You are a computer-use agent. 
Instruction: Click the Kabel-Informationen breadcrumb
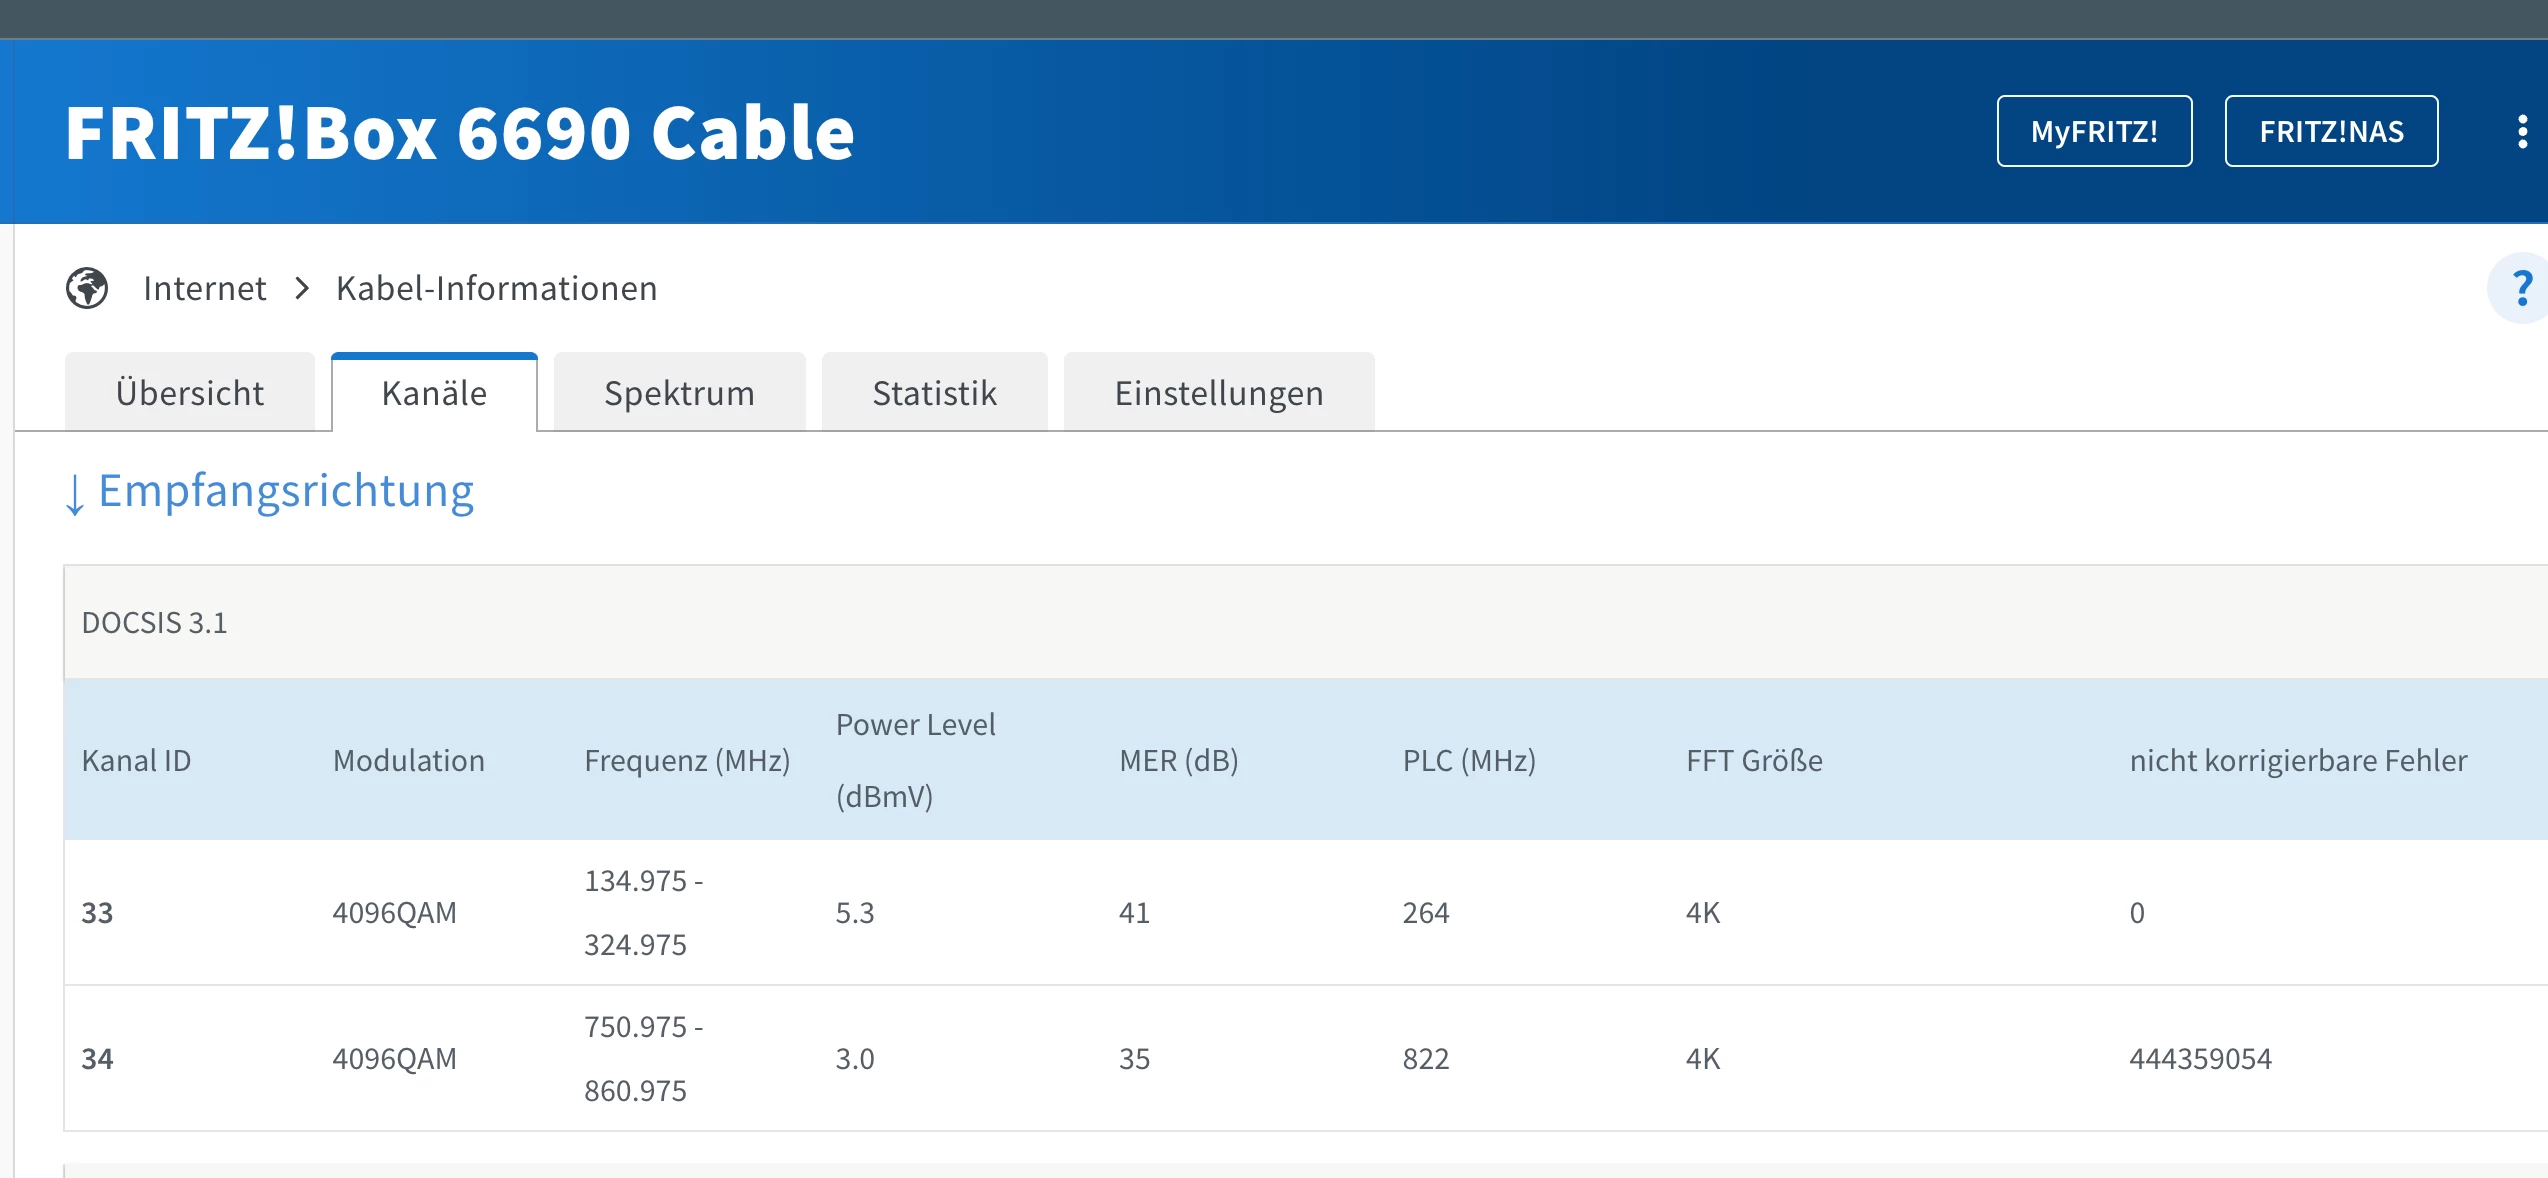point(496,288)
